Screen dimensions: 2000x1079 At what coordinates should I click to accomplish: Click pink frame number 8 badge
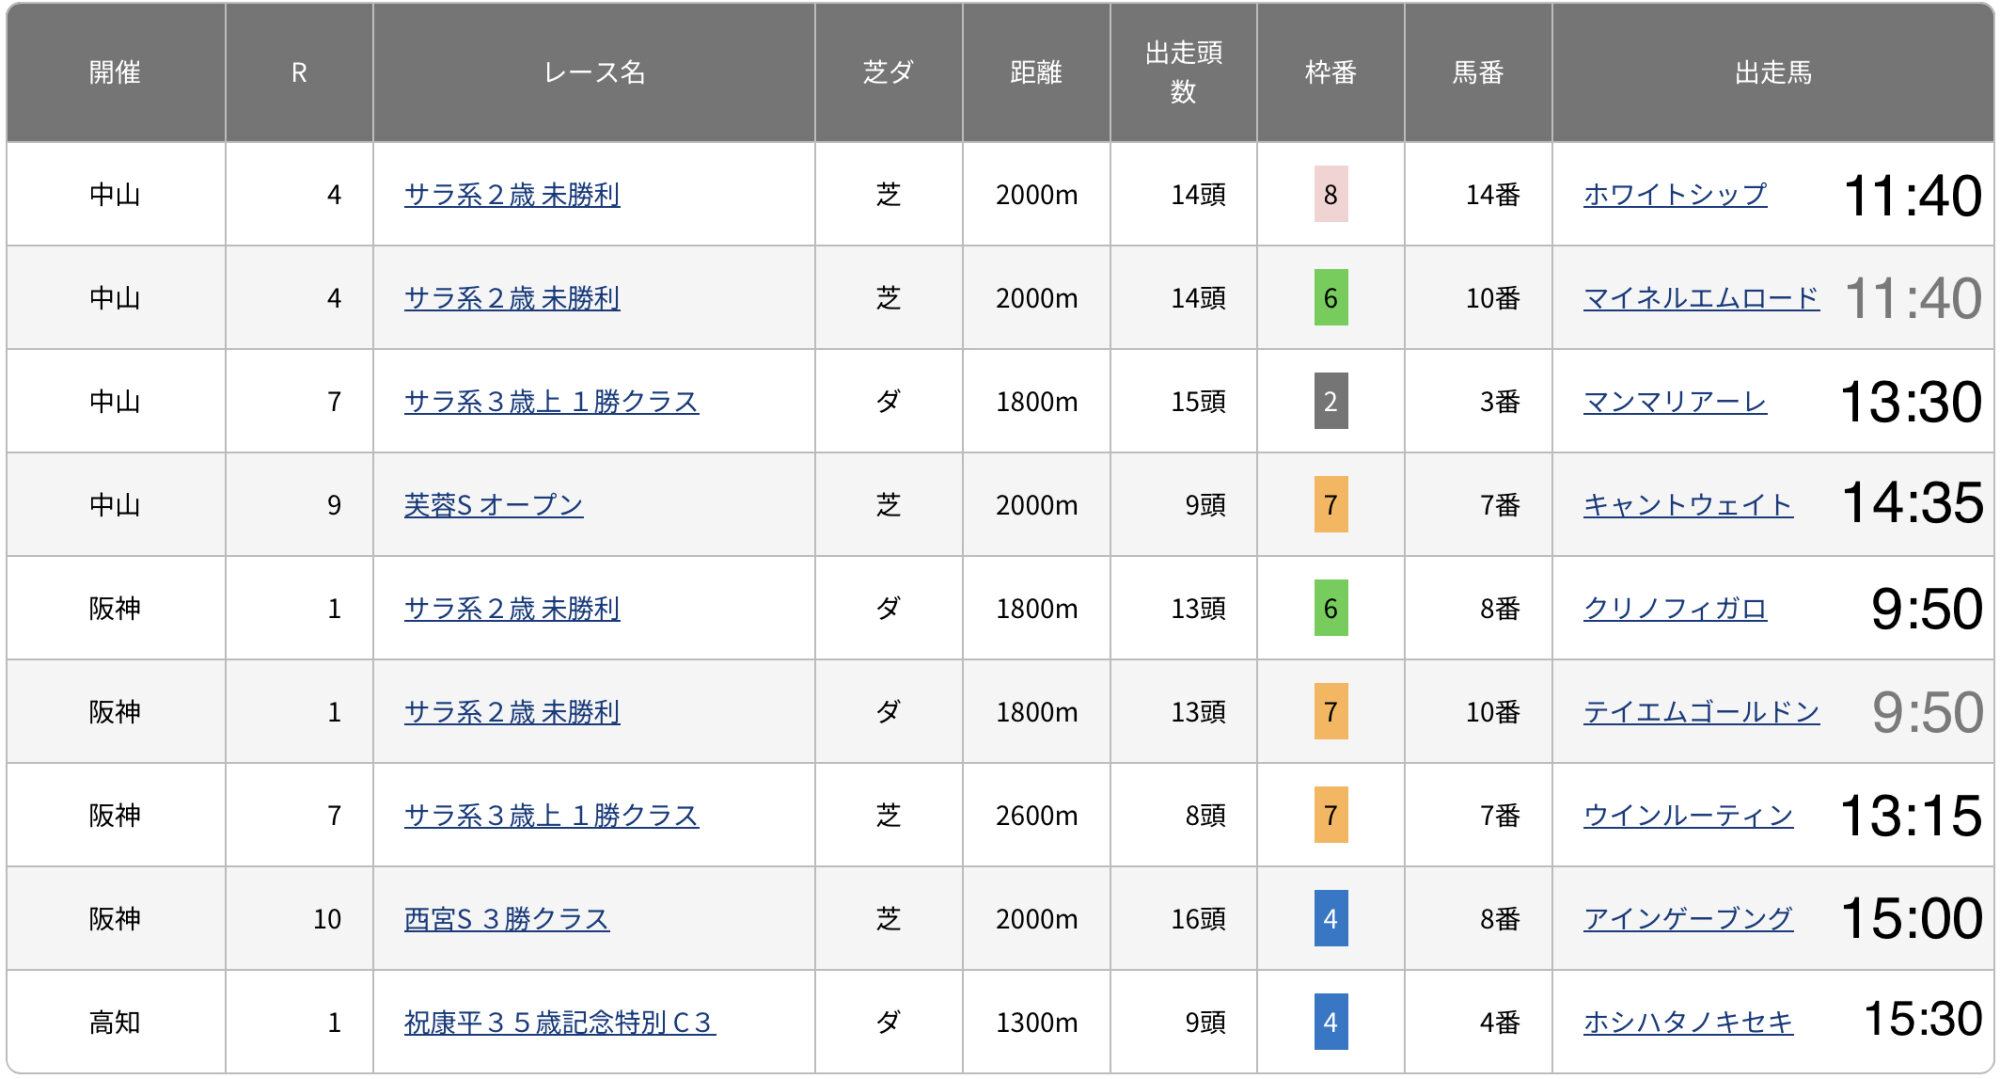(1331, 195)
